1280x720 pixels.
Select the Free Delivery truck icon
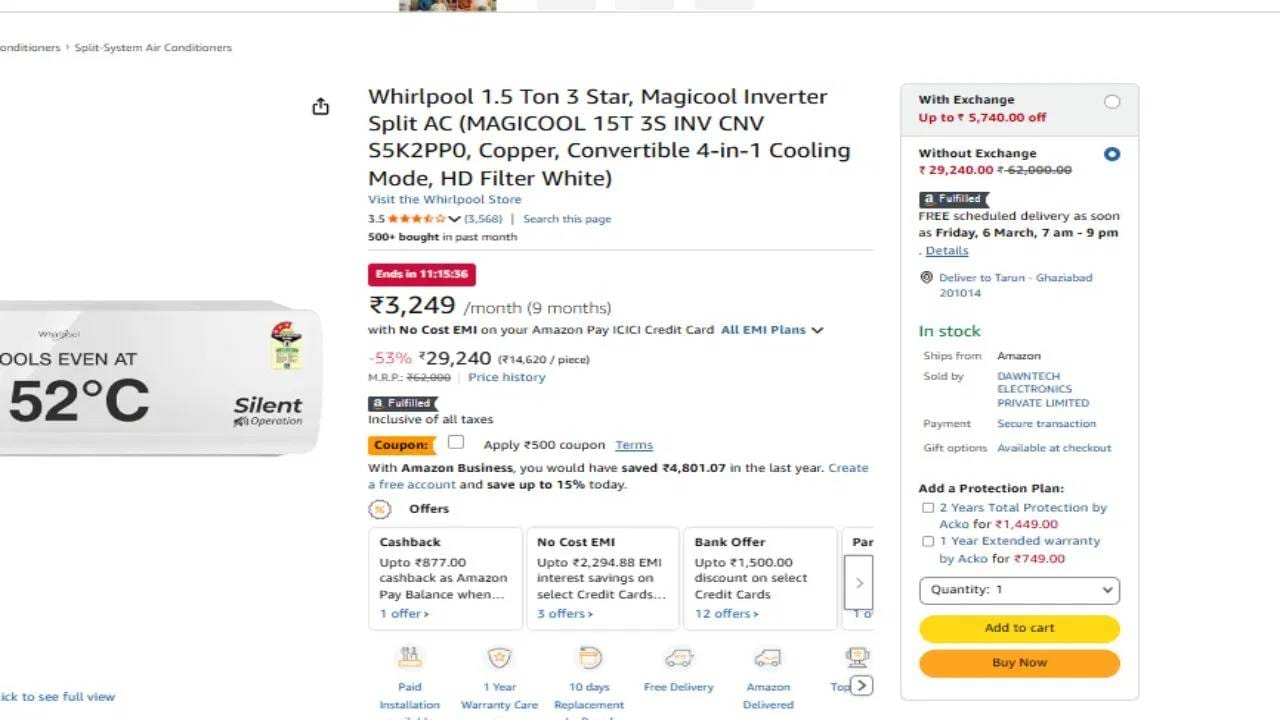[x=679, y=657]
